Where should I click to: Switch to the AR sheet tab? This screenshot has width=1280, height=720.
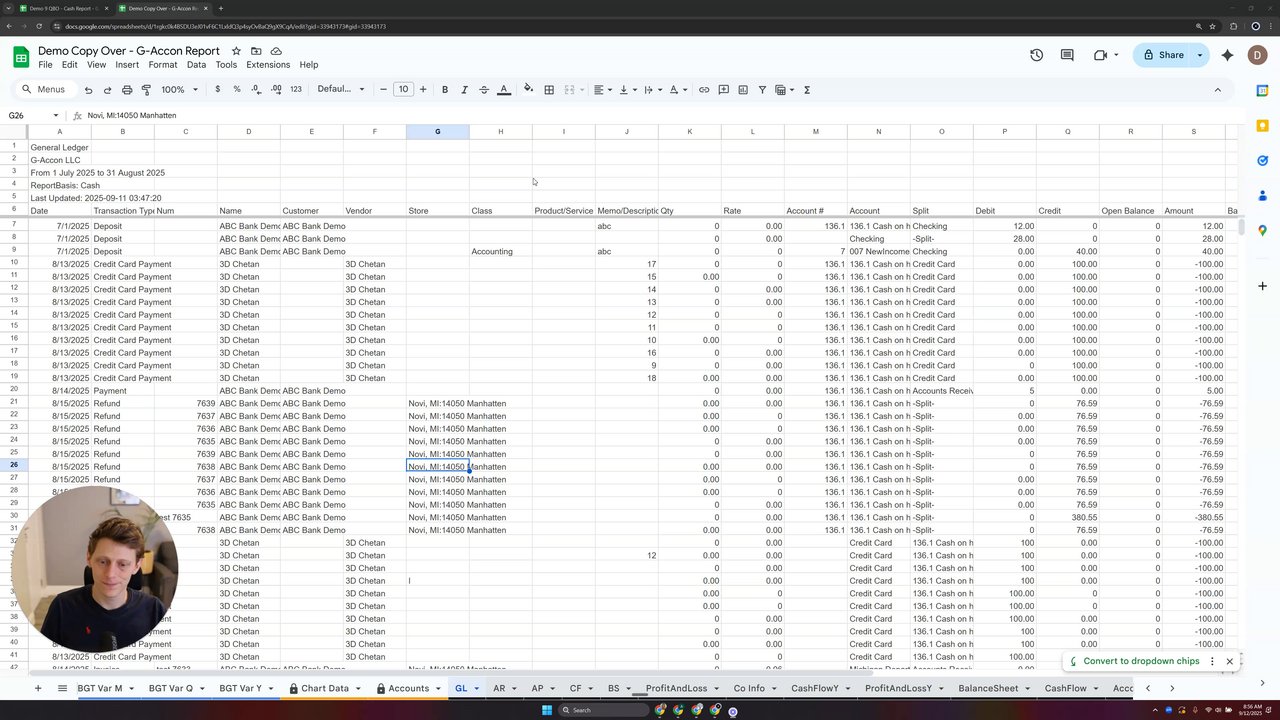point(505,688)
